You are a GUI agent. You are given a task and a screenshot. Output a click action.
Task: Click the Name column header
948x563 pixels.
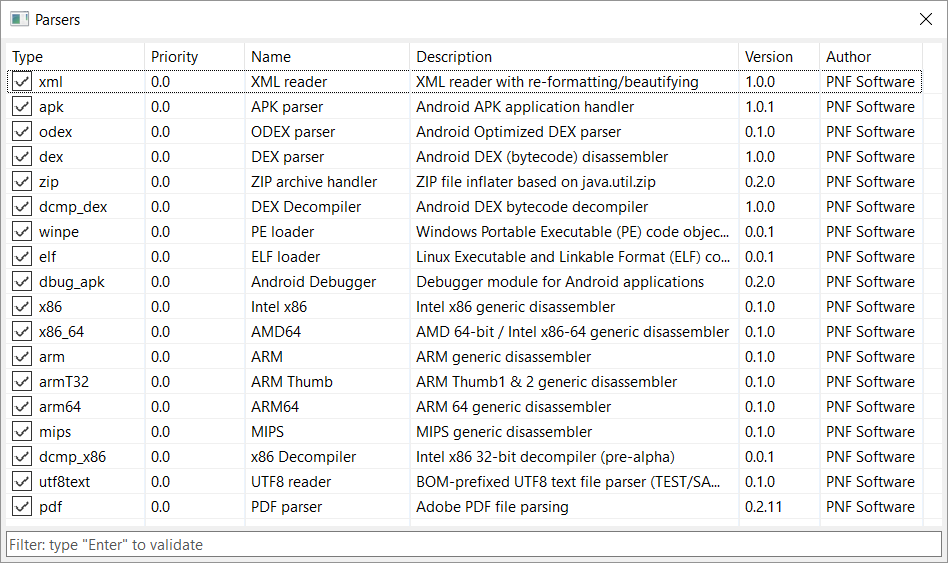[x=327, y=57]
